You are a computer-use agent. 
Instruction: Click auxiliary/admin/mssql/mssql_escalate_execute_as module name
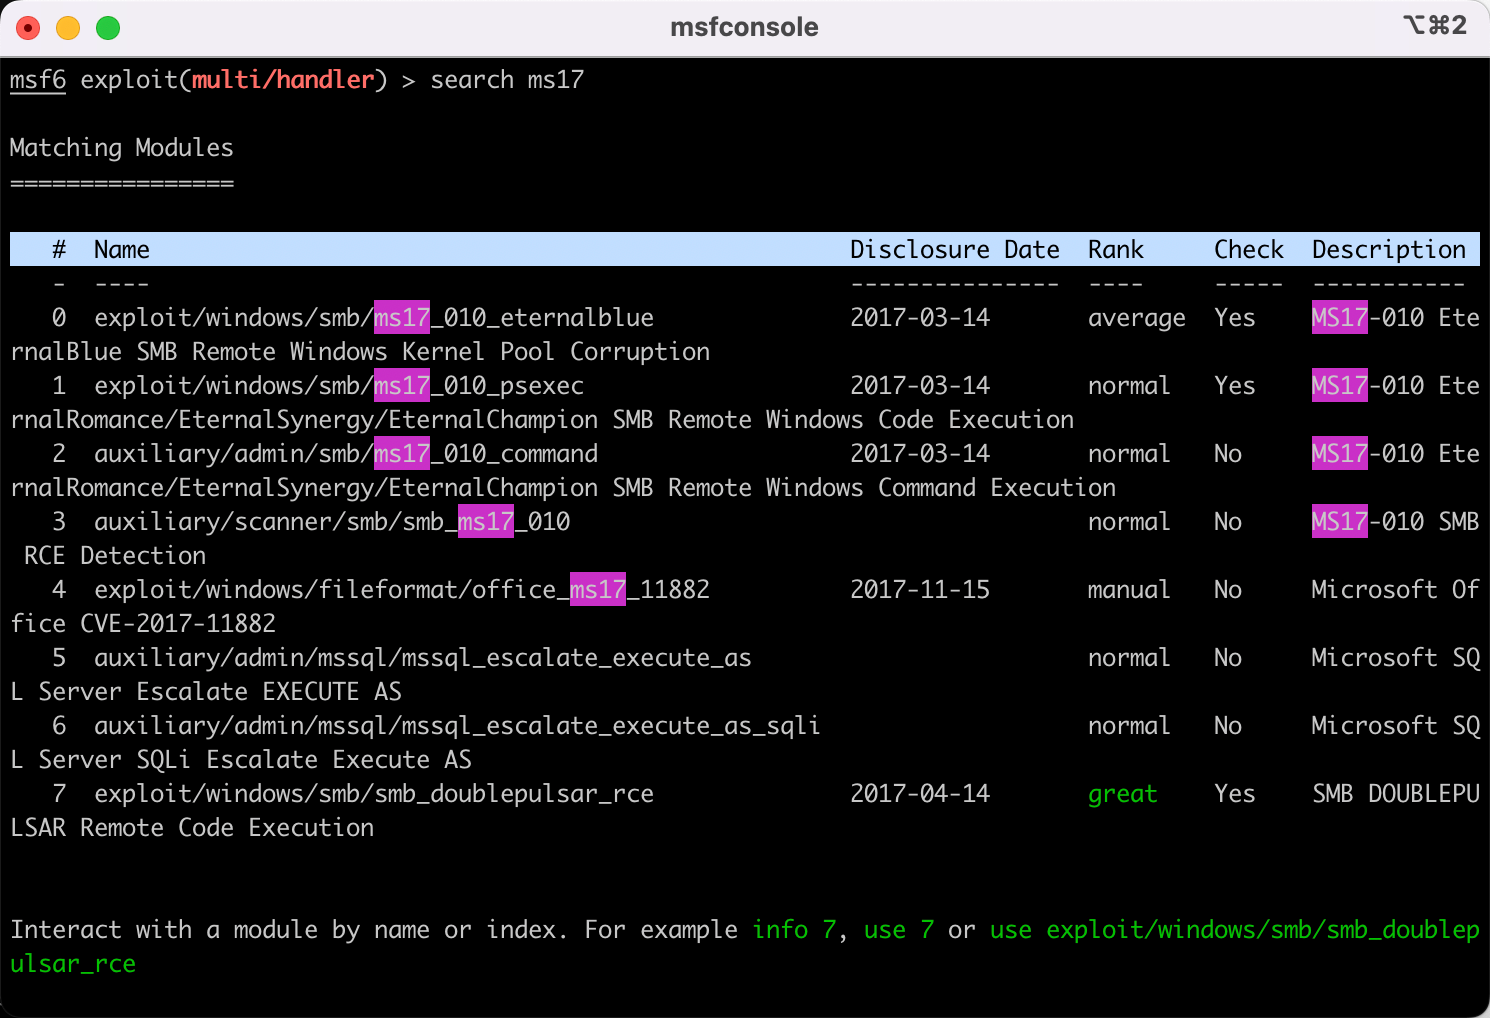tap(423, 658)
